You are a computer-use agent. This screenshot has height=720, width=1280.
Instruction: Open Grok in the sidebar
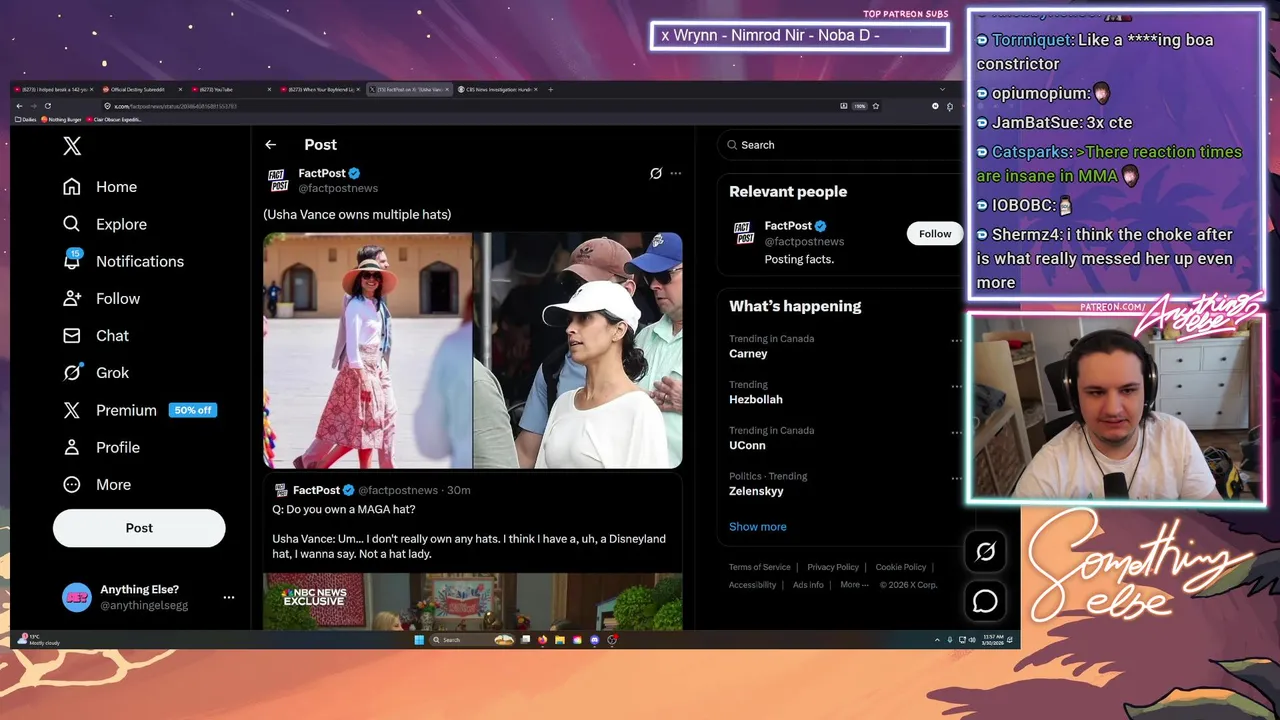click(96, 372)
